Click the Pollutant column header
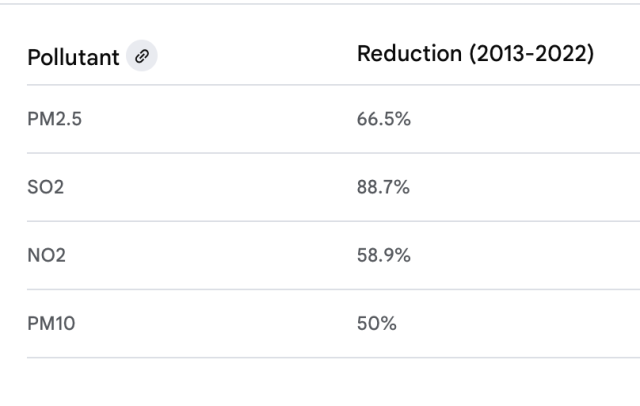 (73, 56)
